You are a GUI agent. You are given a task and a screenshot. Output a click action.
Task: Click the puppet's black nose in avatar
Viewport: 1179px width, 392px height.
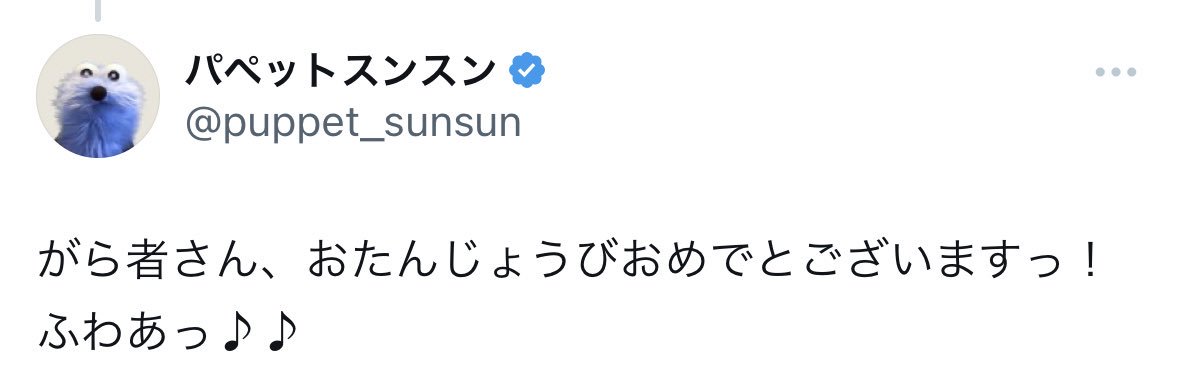tap(99, 93)
